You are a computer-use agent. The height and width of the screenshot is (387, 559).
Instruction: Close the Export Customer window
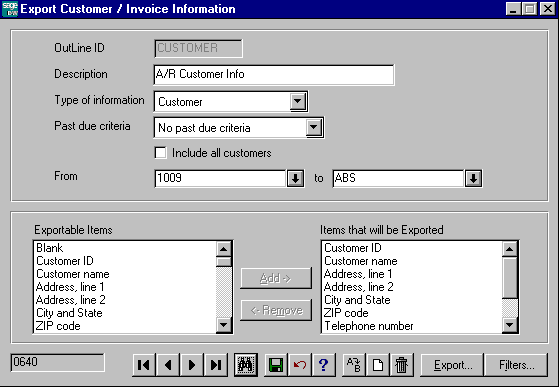pyautogui.click(x=548, y=9)
